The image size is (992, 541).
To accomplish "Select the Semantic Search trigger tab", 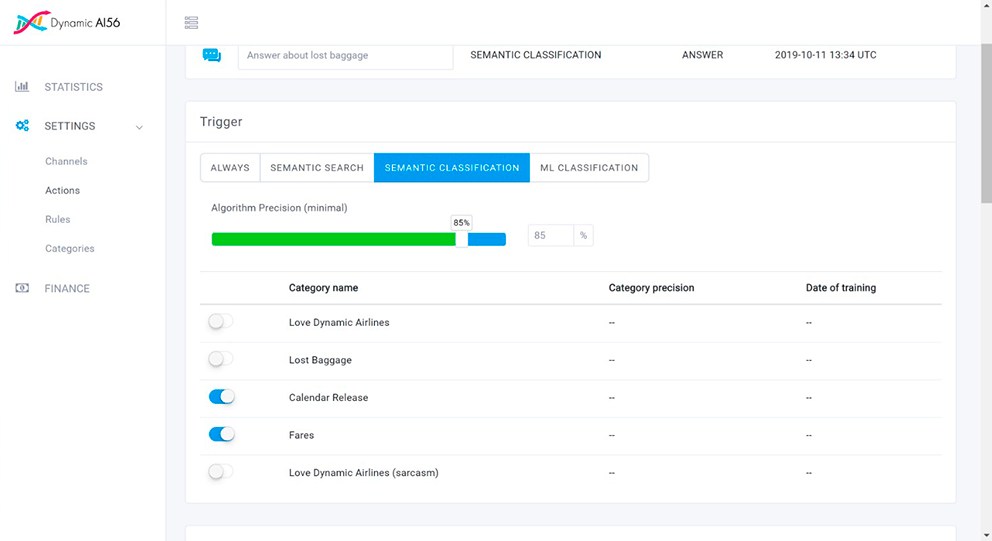I will click(317, 168).
